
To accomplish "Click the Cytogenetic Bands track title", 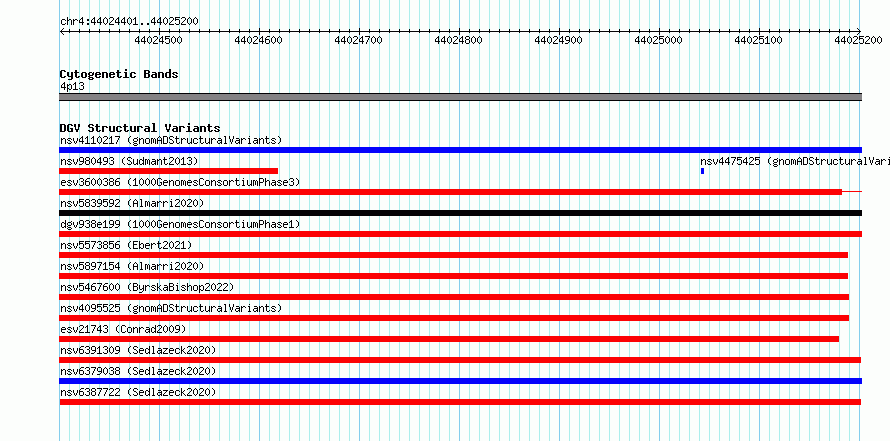I will click(119, 74).
